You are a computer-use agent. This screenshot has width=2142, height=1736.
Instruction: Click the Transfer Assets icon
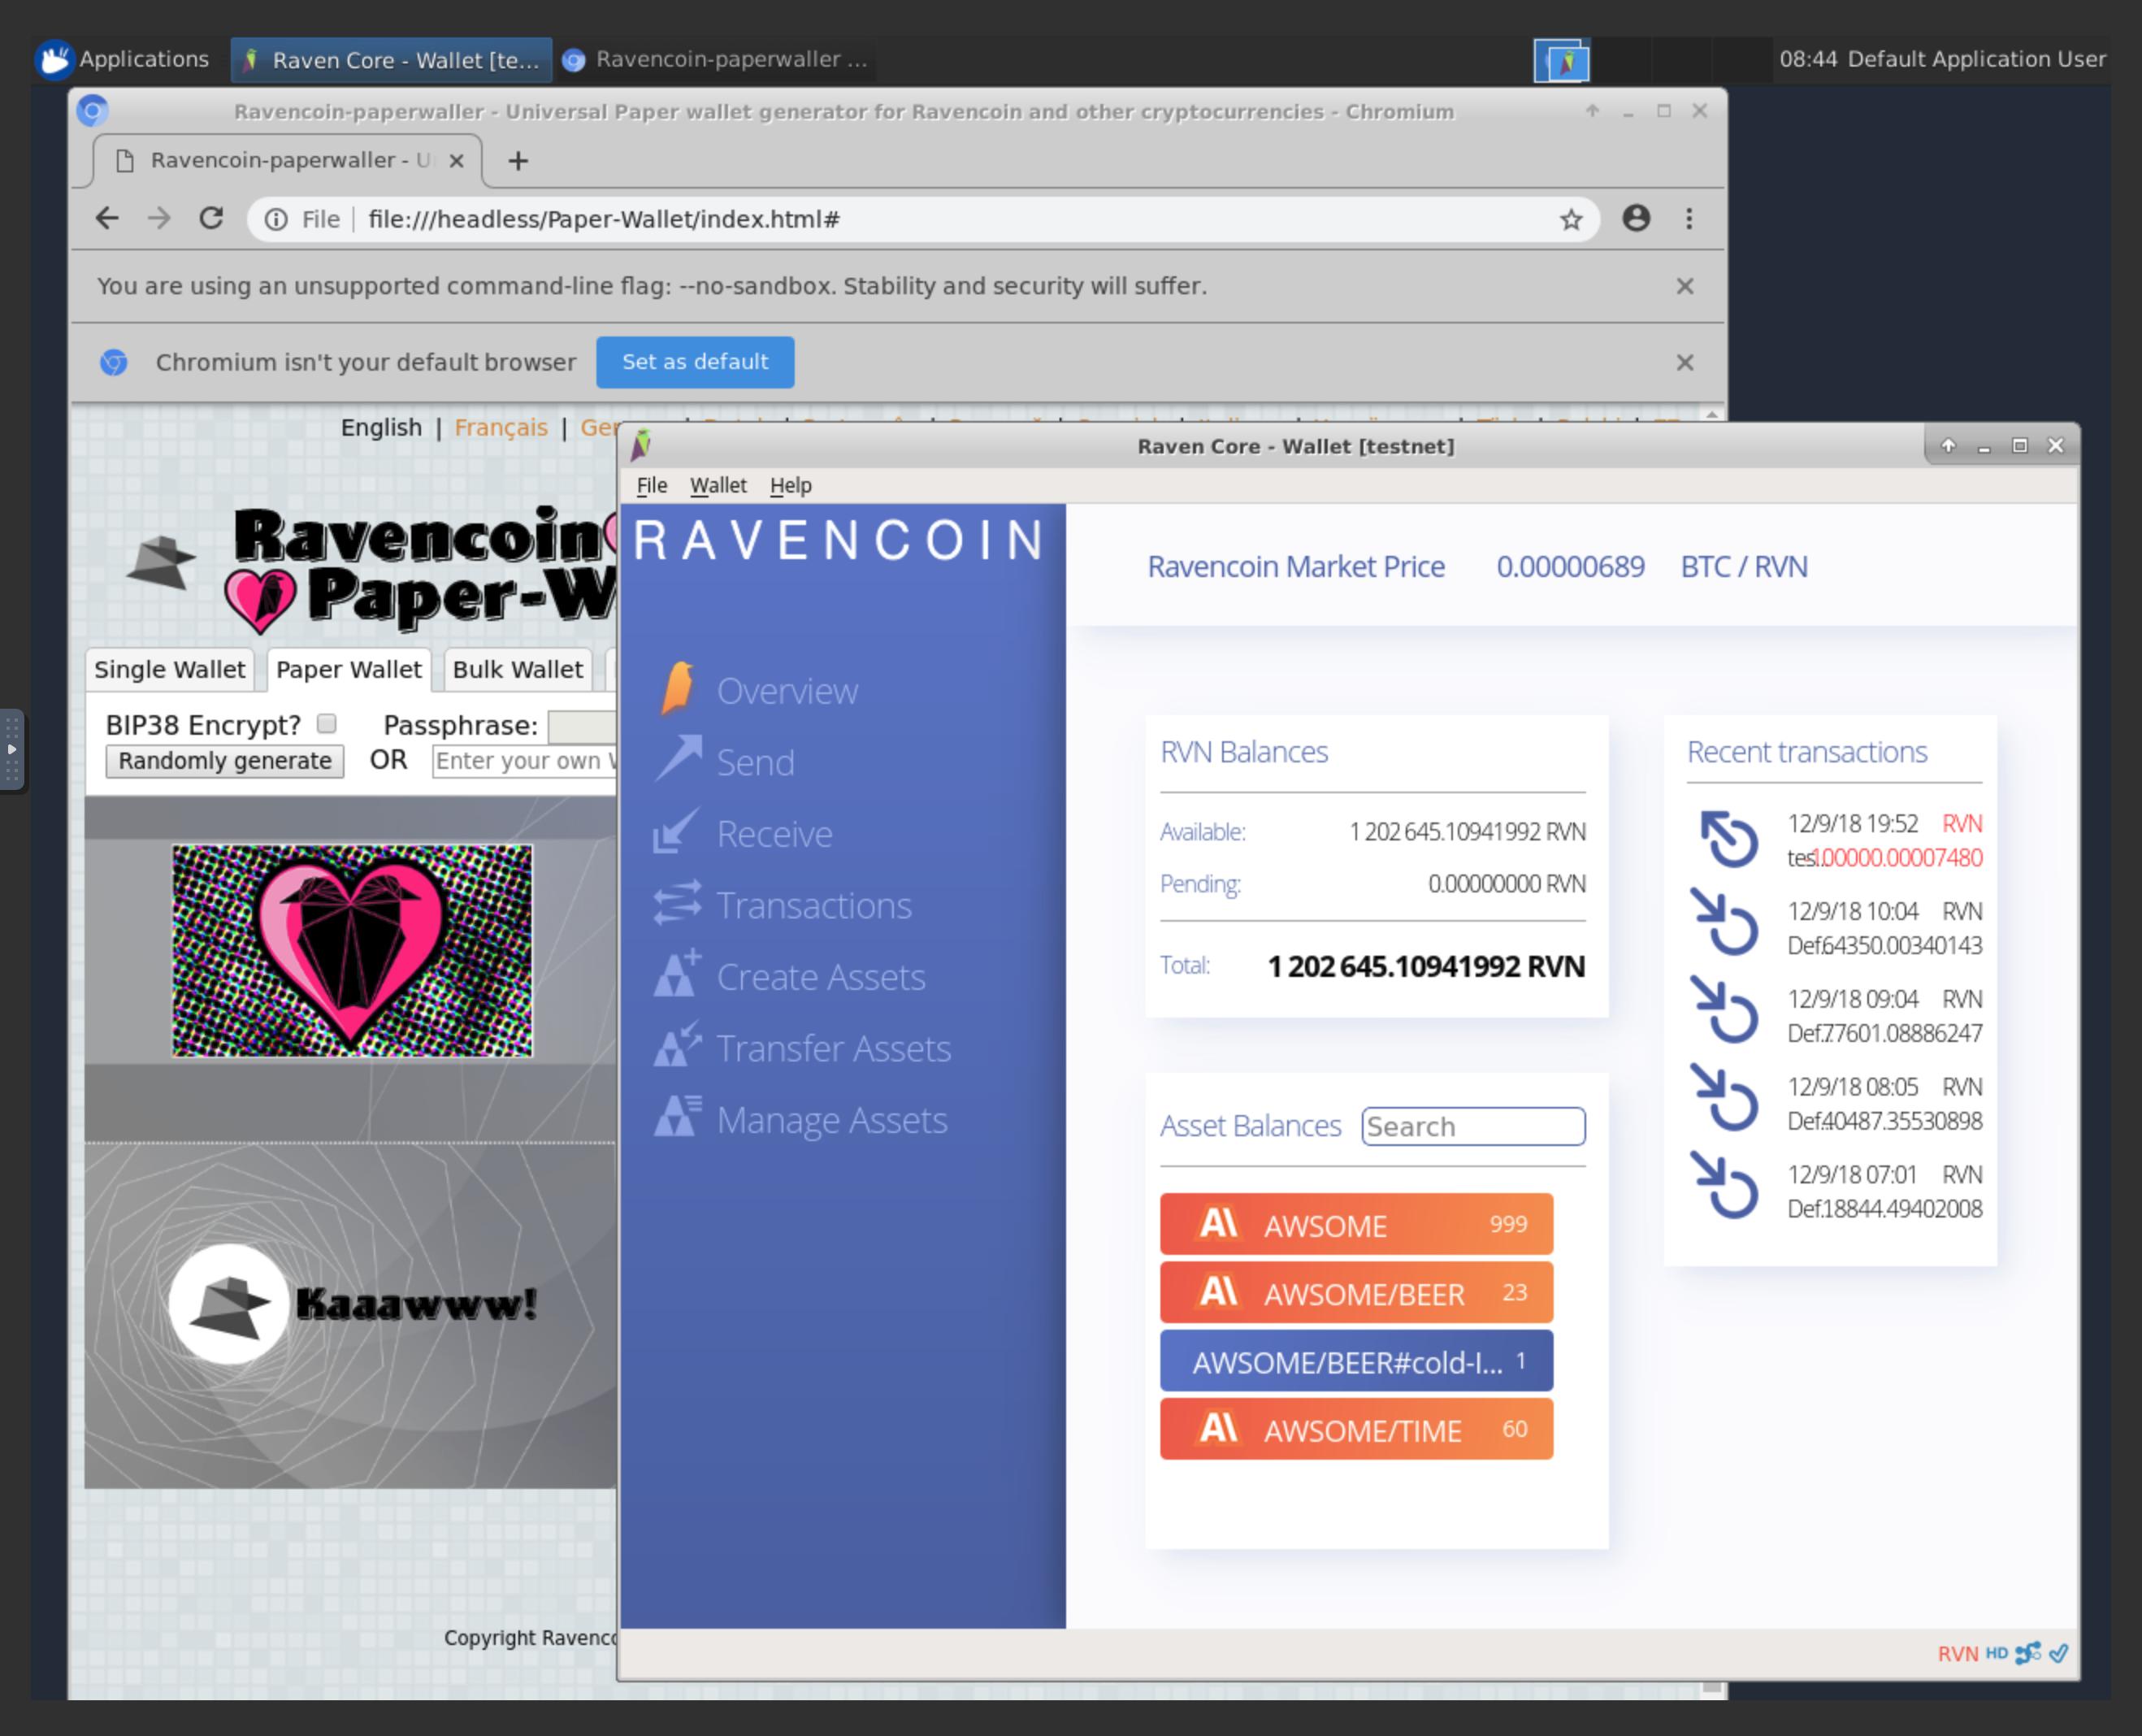[677, 1046]
